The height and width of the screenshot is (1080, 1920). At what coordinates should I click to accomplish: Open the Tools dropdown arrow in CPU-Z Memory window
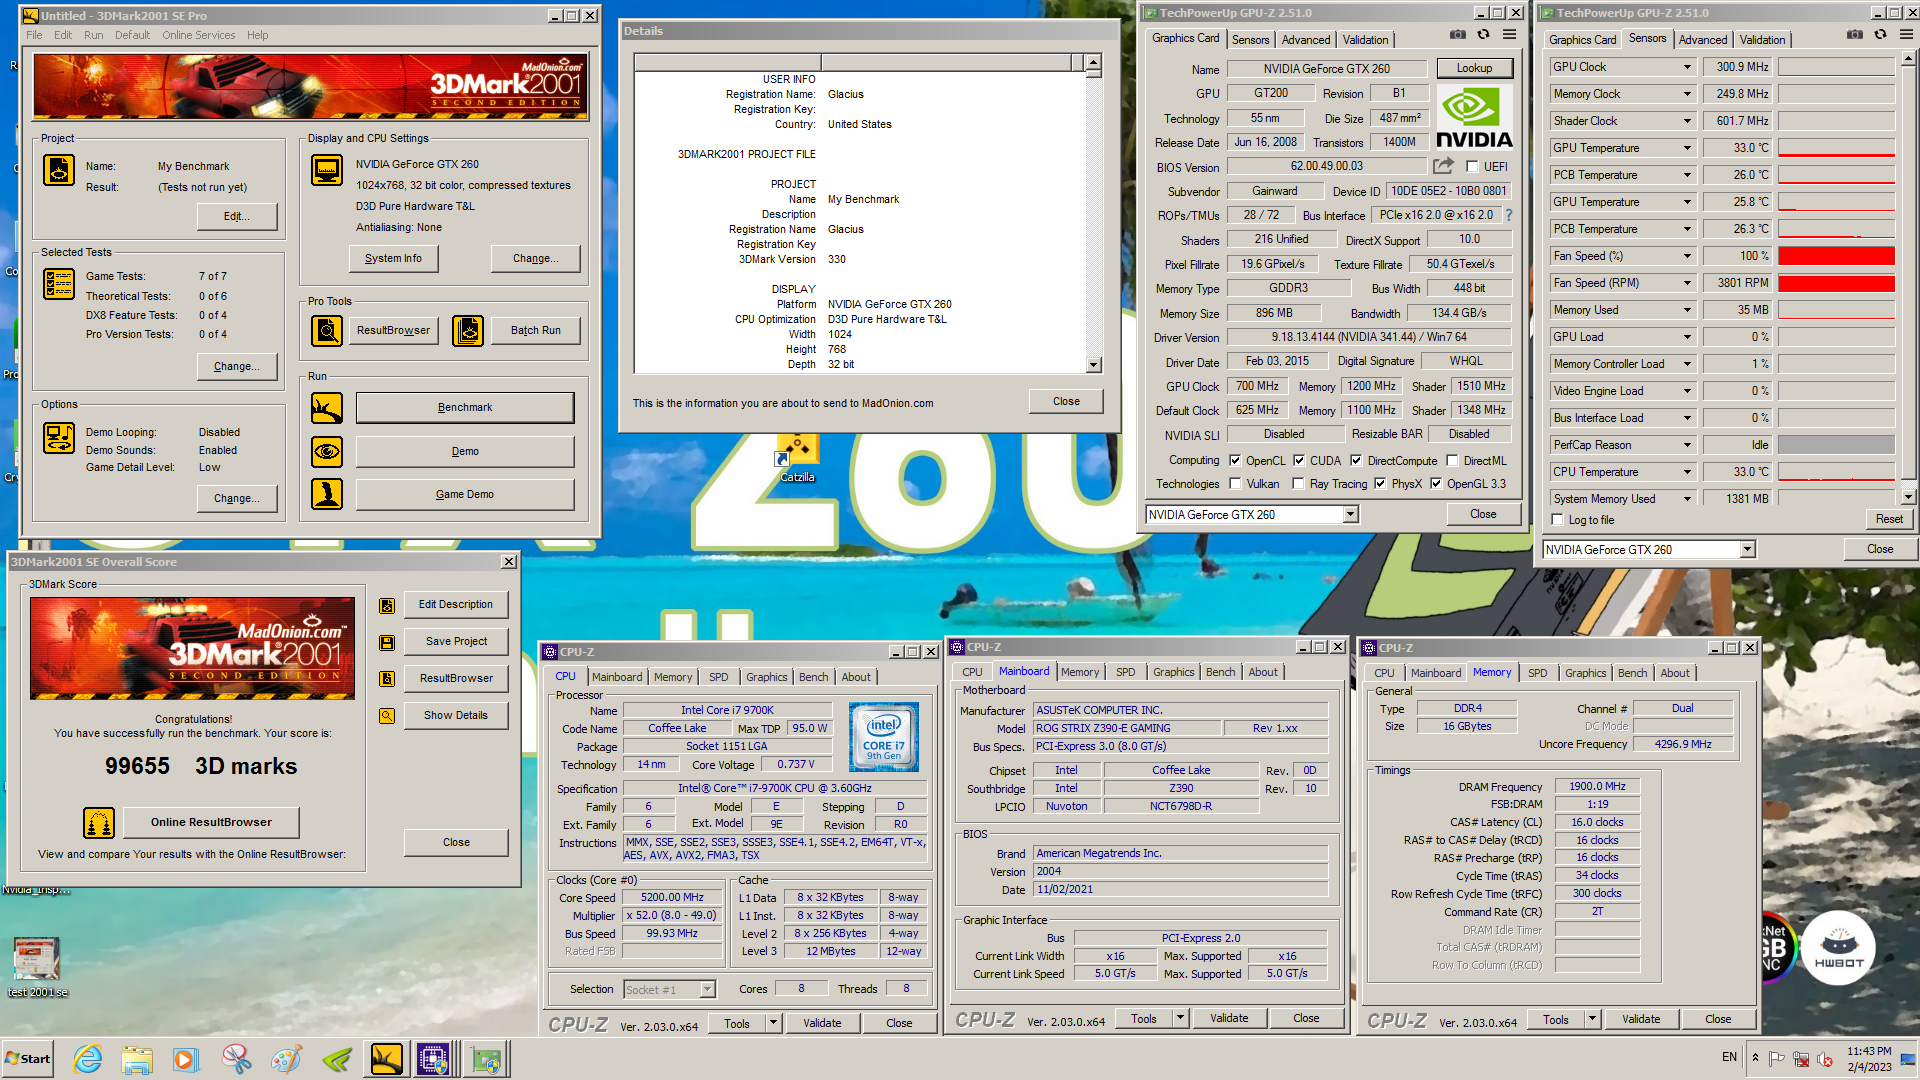click(1592, 1019)
